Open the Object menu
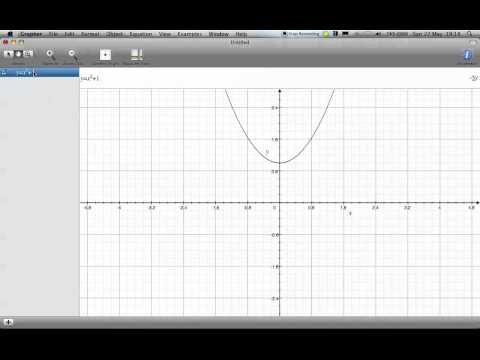This screenshot has width=480, height=360. tap(114, 34)
